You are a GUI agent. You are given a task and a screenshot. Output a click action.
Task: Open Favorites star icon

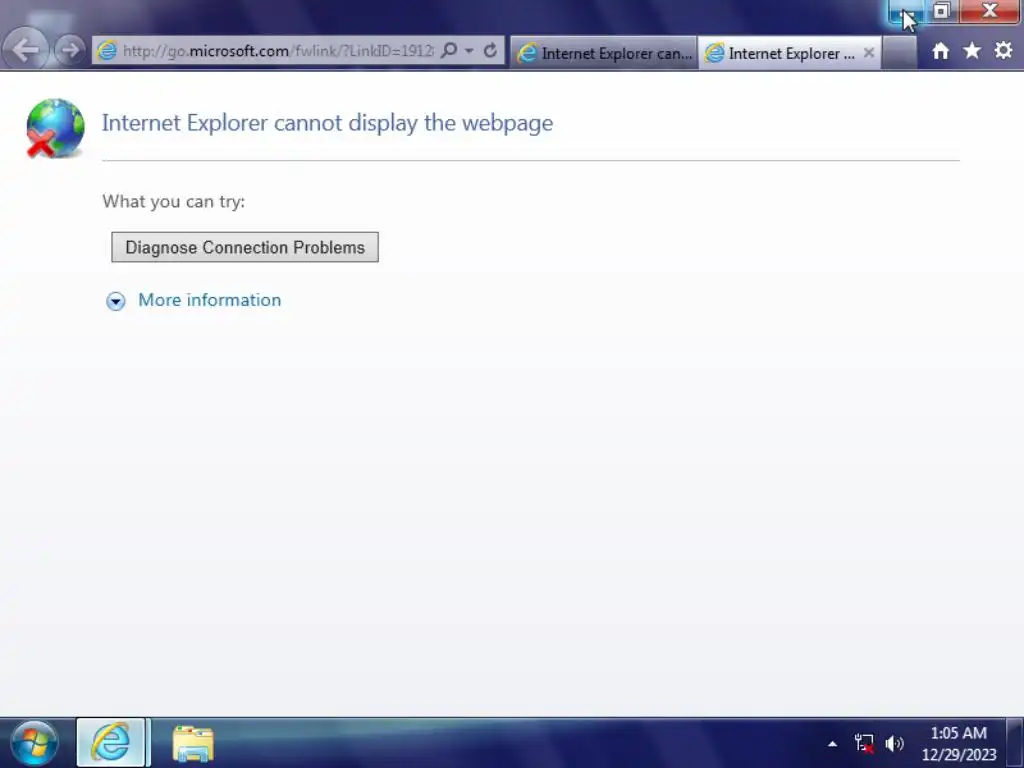pos(972,50)
